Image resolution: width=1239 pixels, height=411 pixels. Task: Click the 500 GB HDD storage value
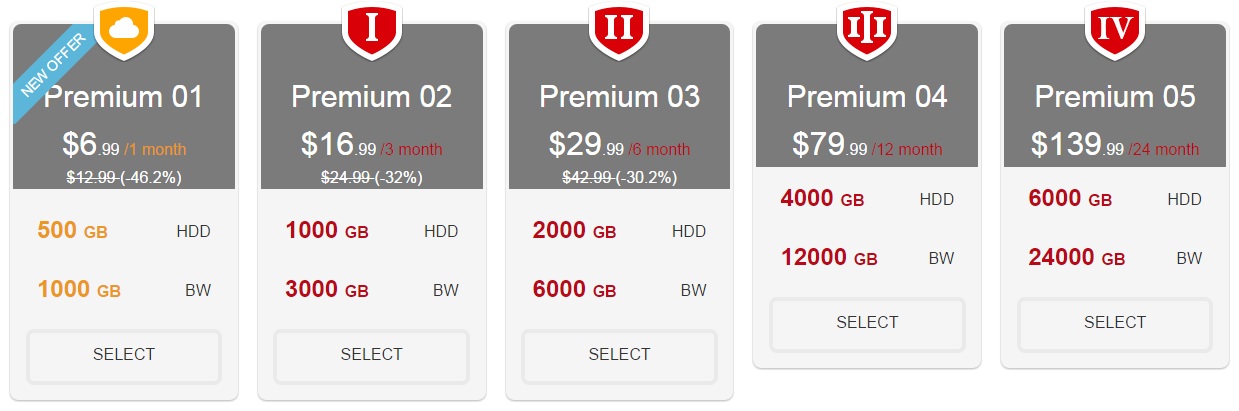tap(72, 231)
